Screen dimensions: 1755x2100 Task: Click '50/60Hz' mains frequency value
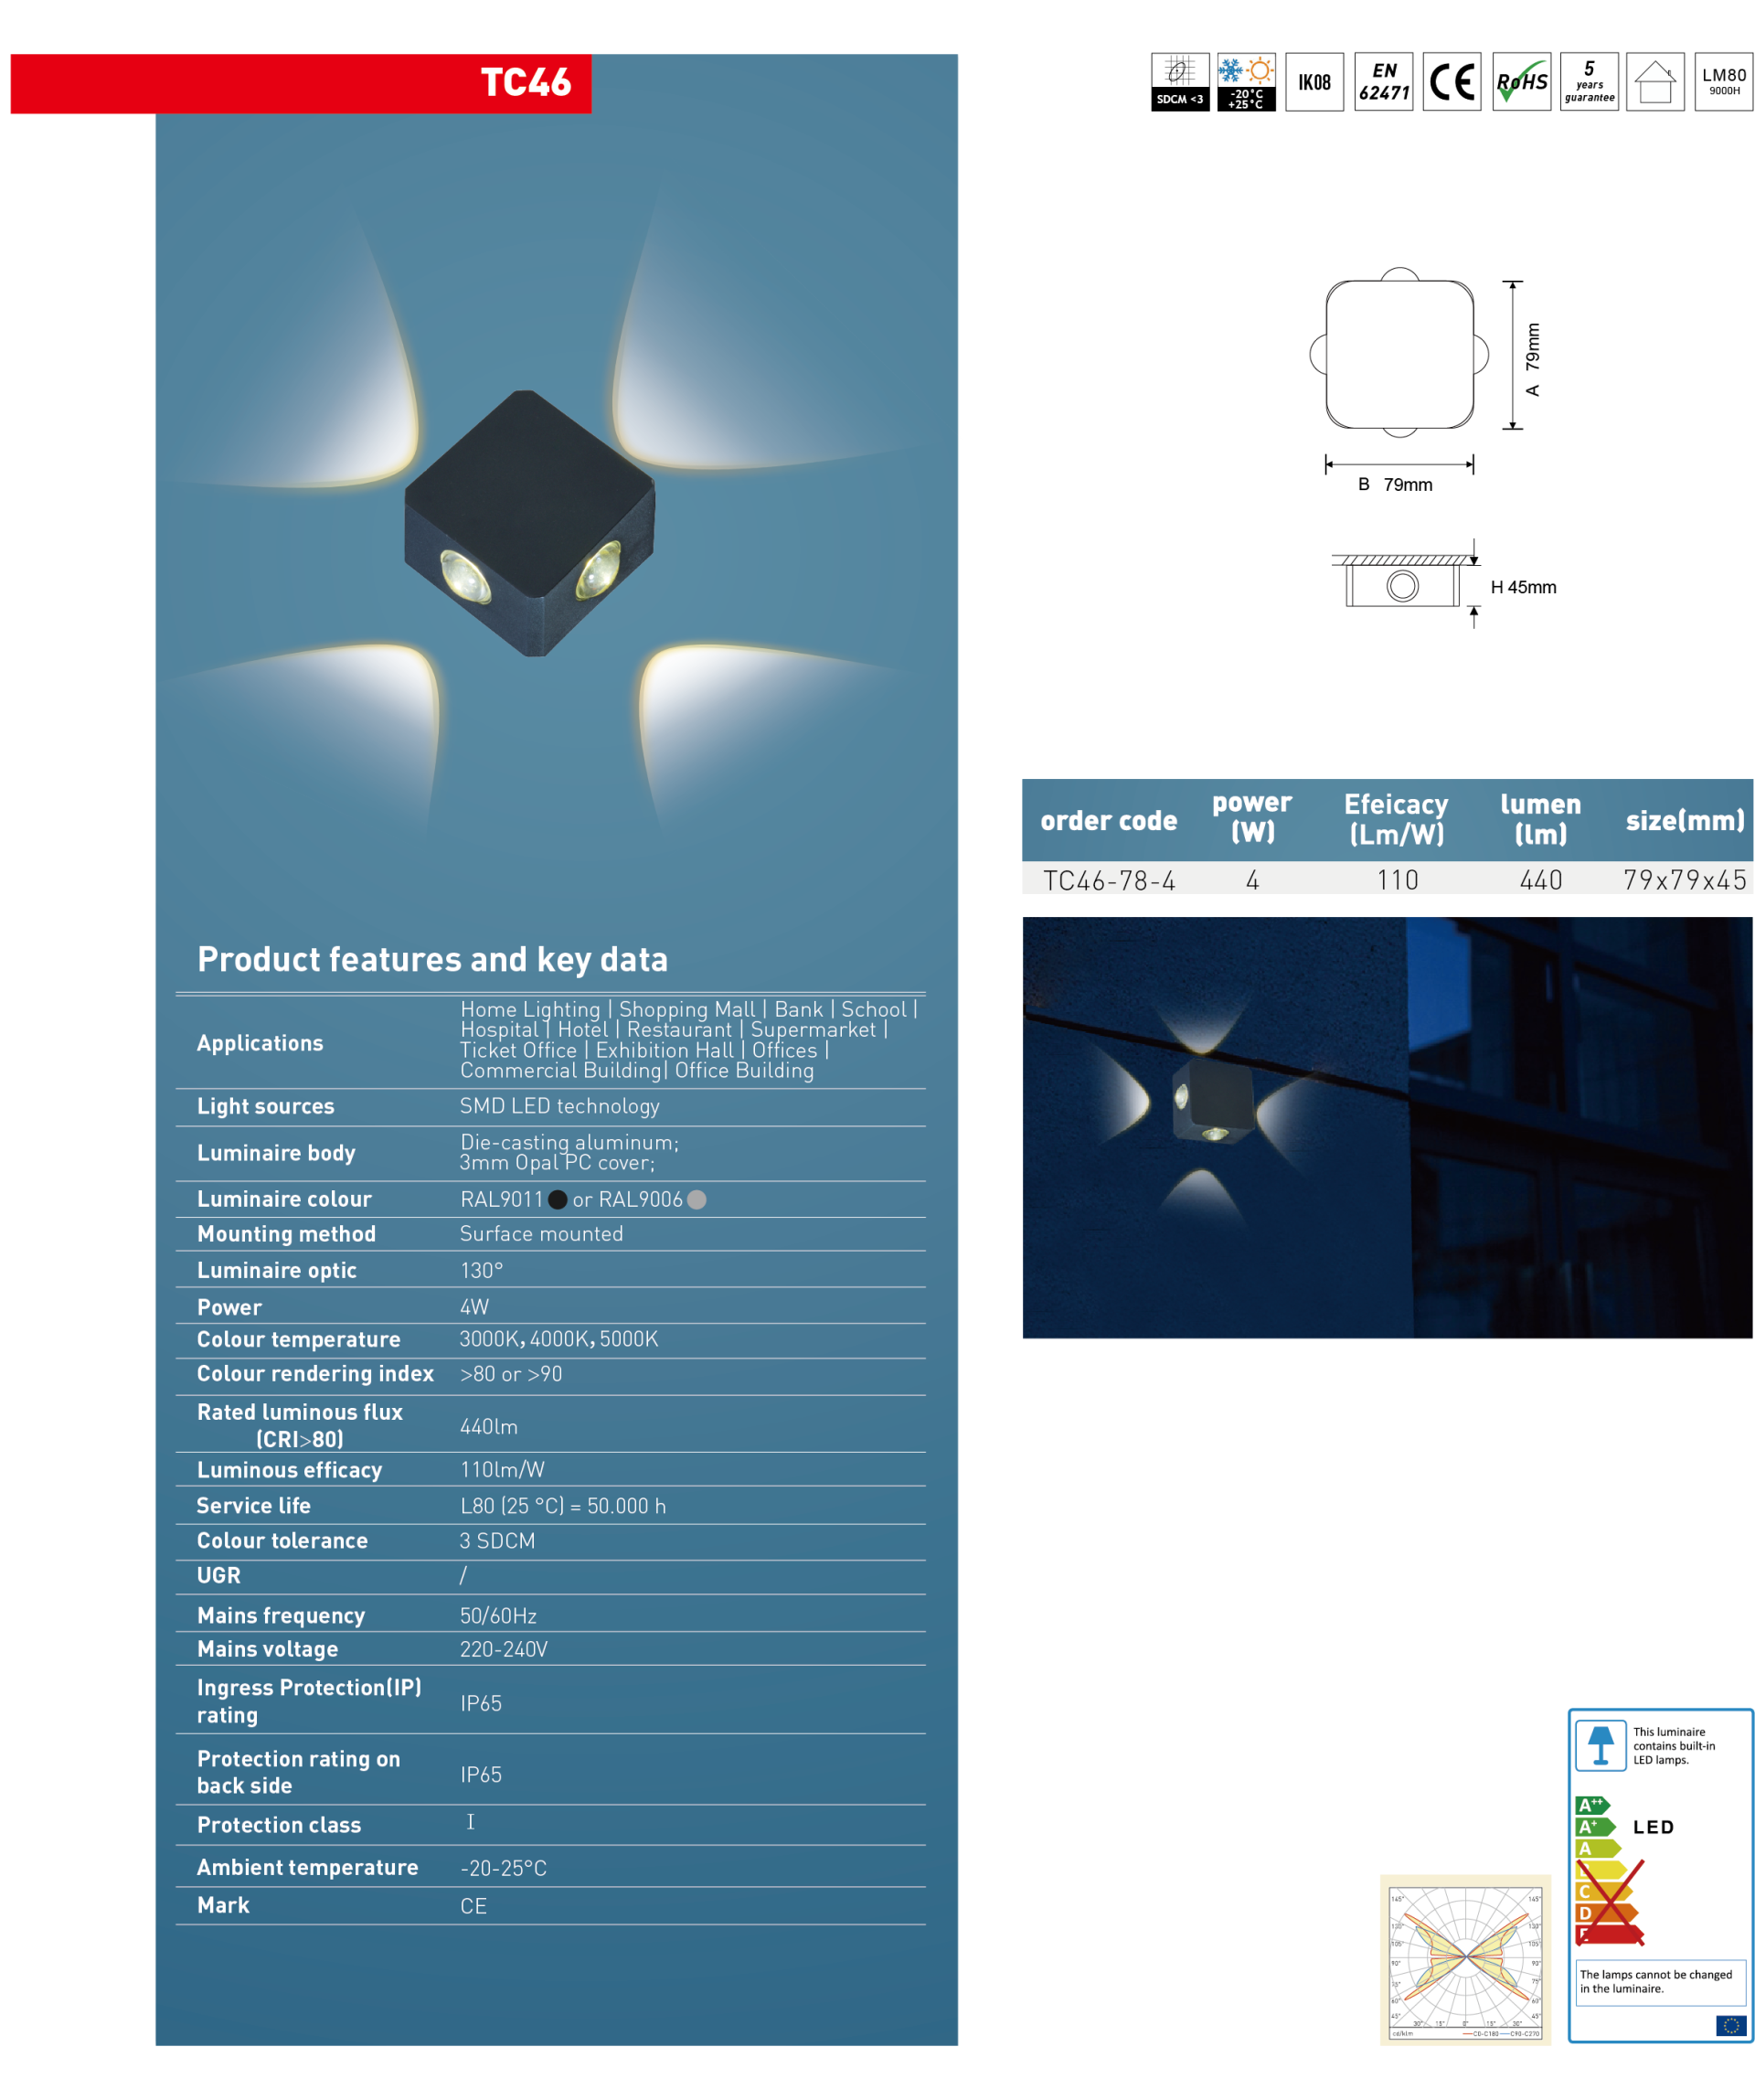point(498,1616)
